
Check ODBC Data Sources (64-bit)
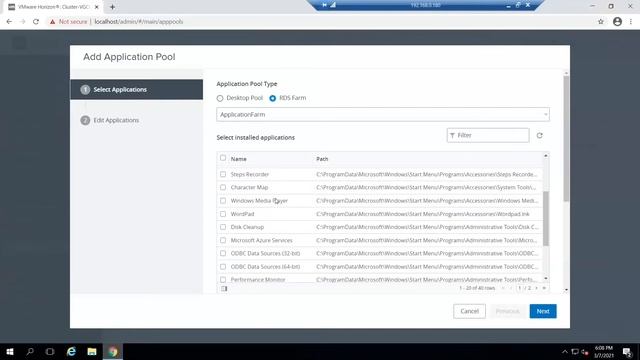(223, 267)
